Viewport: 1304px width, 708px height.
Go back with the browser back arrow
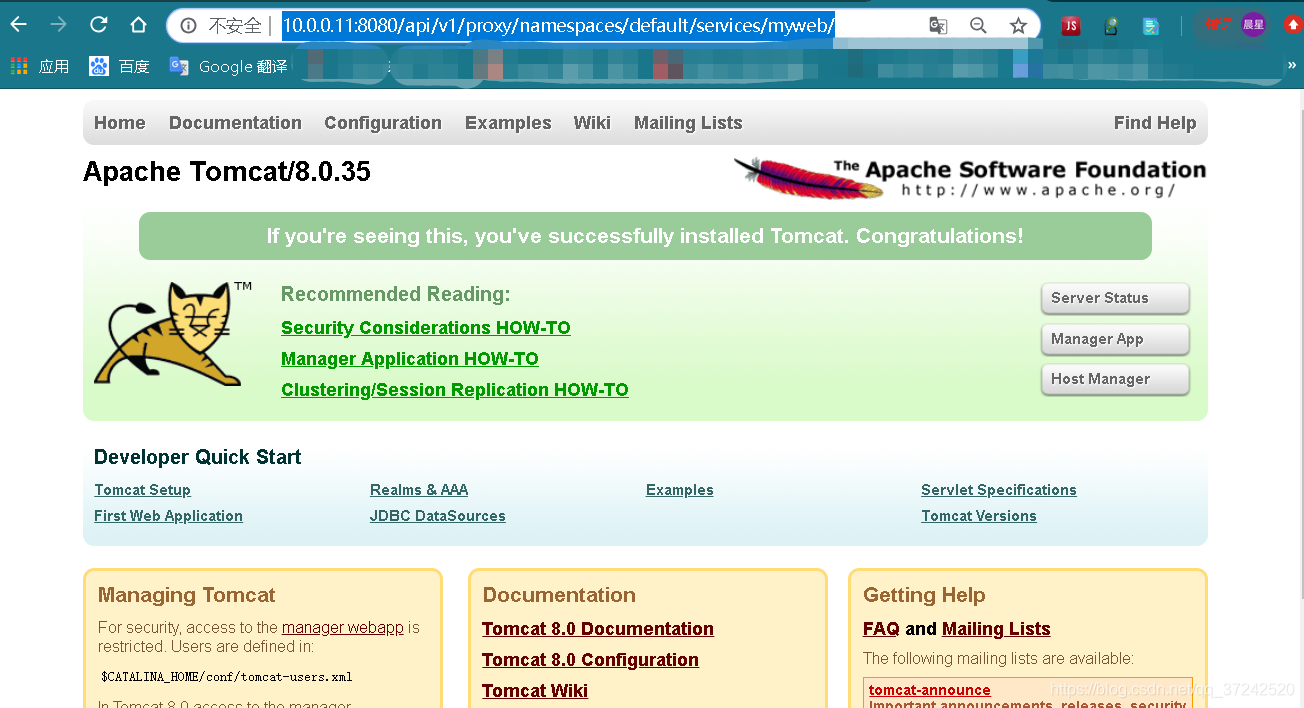[x=19, y=25]
